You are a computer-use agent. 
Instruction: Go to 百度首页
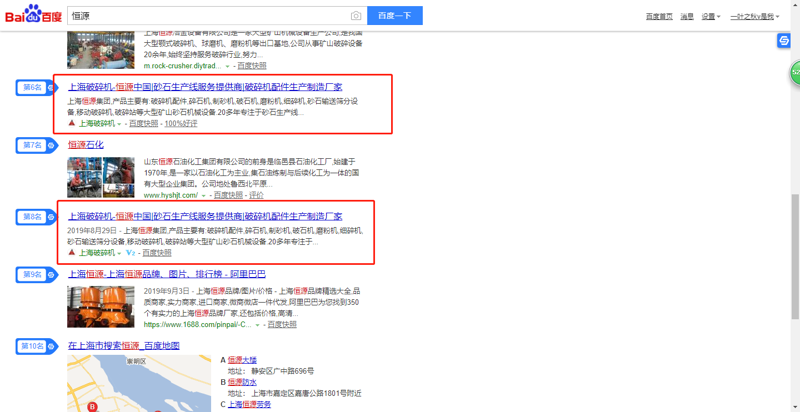pos(659,16)
